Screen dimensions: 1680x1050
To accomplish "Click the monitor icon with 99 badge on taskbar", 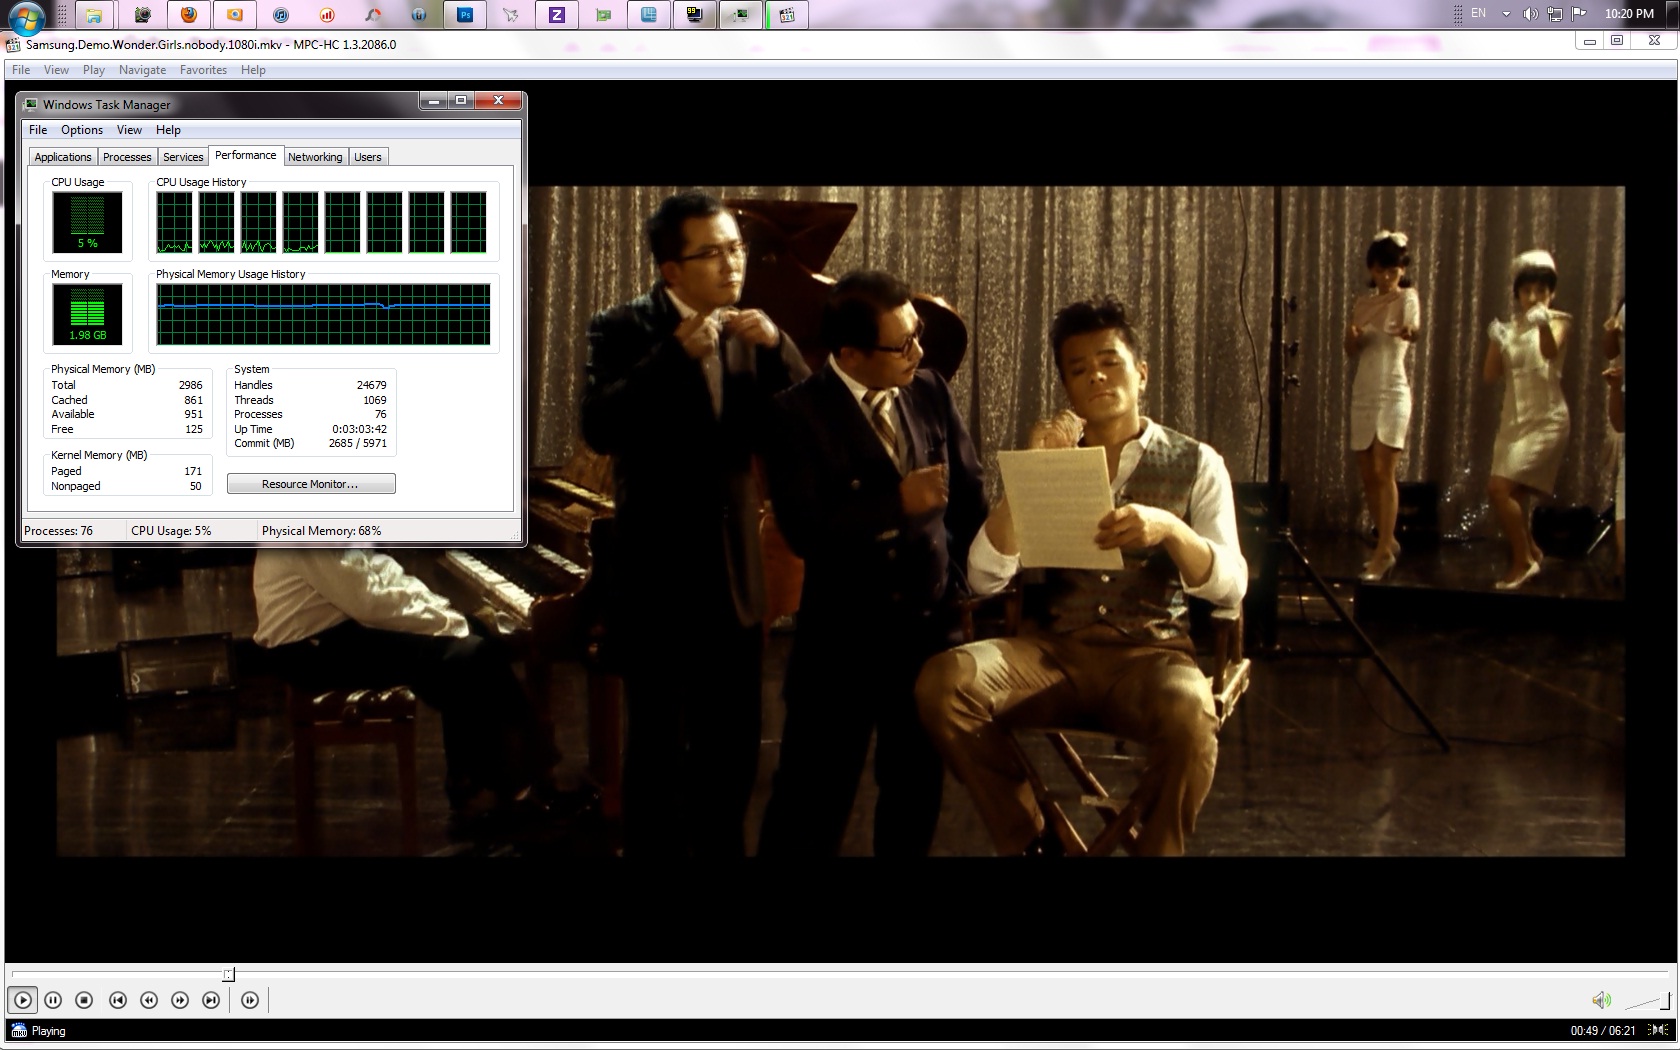I will [695, 15].
